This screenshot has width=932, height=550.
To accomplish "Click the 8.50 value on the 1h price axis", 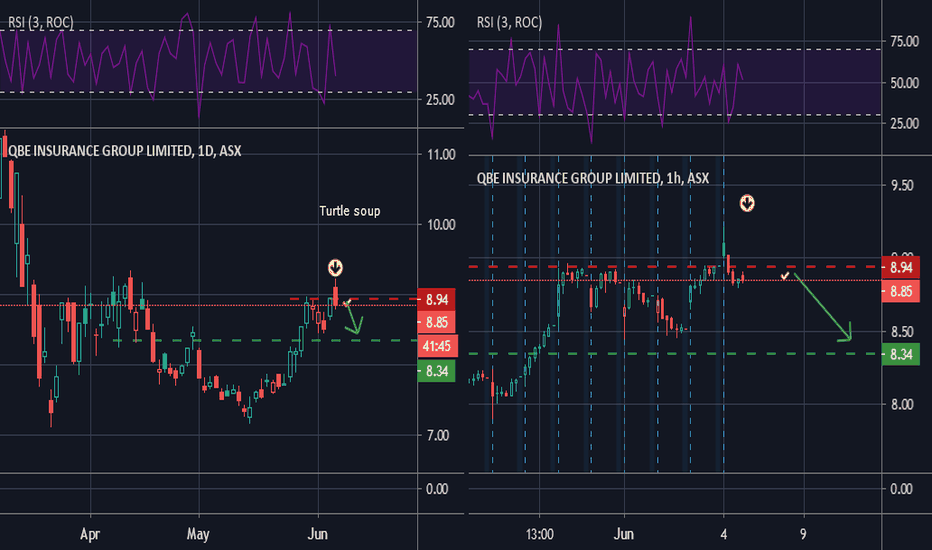I will pyautogui.click(x=902, y=332).
